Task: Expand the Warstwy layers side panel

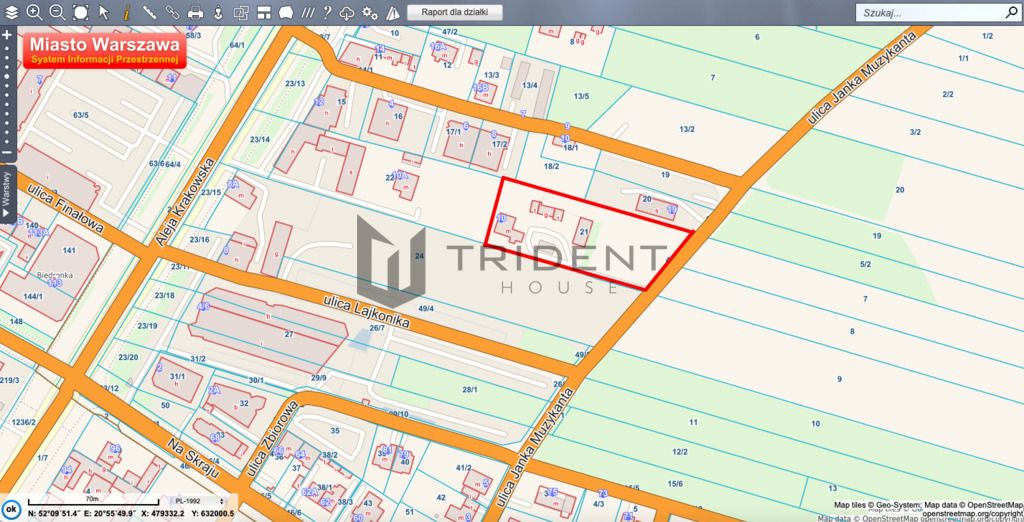Action: [7, 194]
